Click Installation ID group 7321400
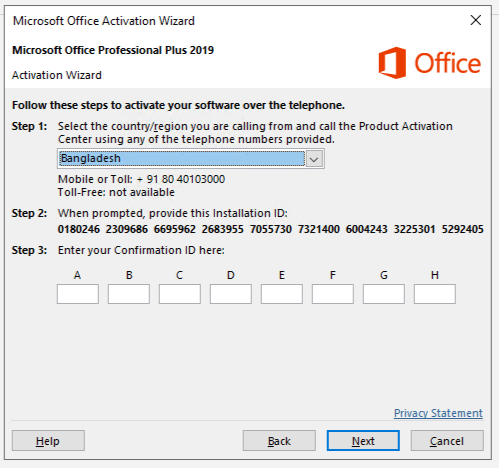The width and height of the screenshot is (499, 468). click(x=319, y=229)
